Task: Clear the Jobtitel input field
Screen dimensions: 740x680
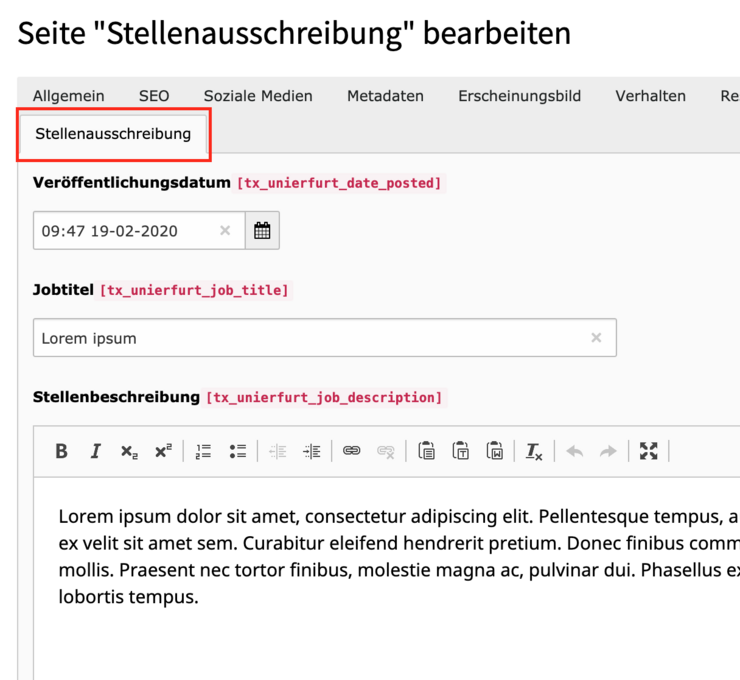Action: point(596,338)
